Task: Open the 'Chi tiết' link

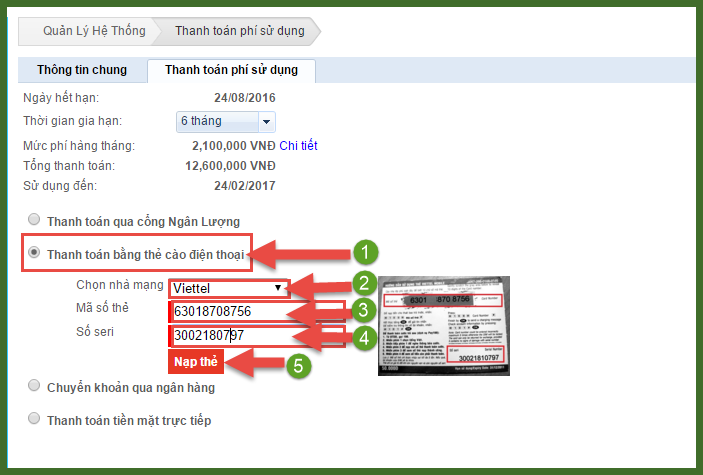Action: [298, 146]
